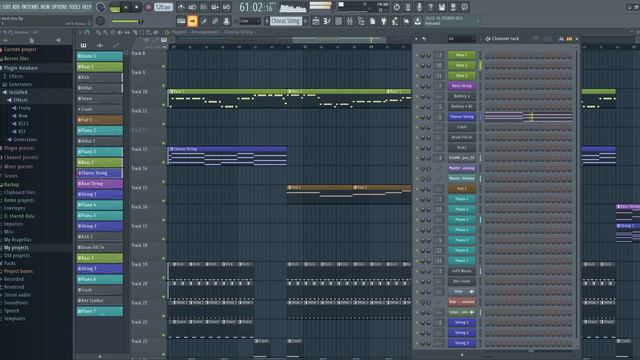Select Pad 1 in pattern picker list
The width and height of the screenshot is (640, 360).
(x=100, y=120)
